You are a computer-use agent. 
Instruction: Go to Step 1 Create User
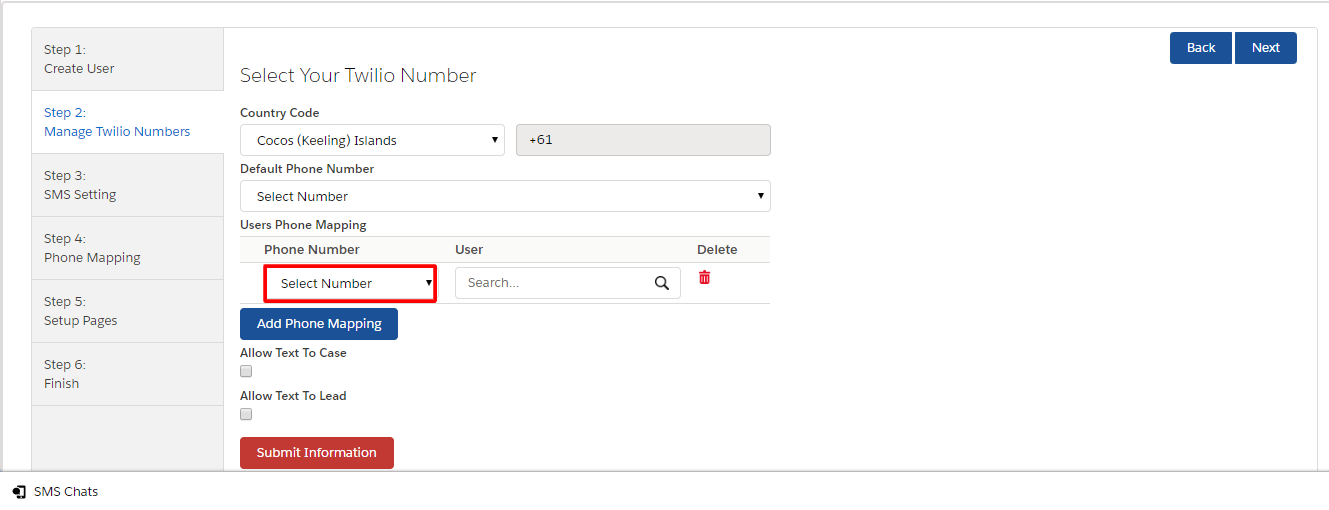pyautogui.click(x=128, y=59)
